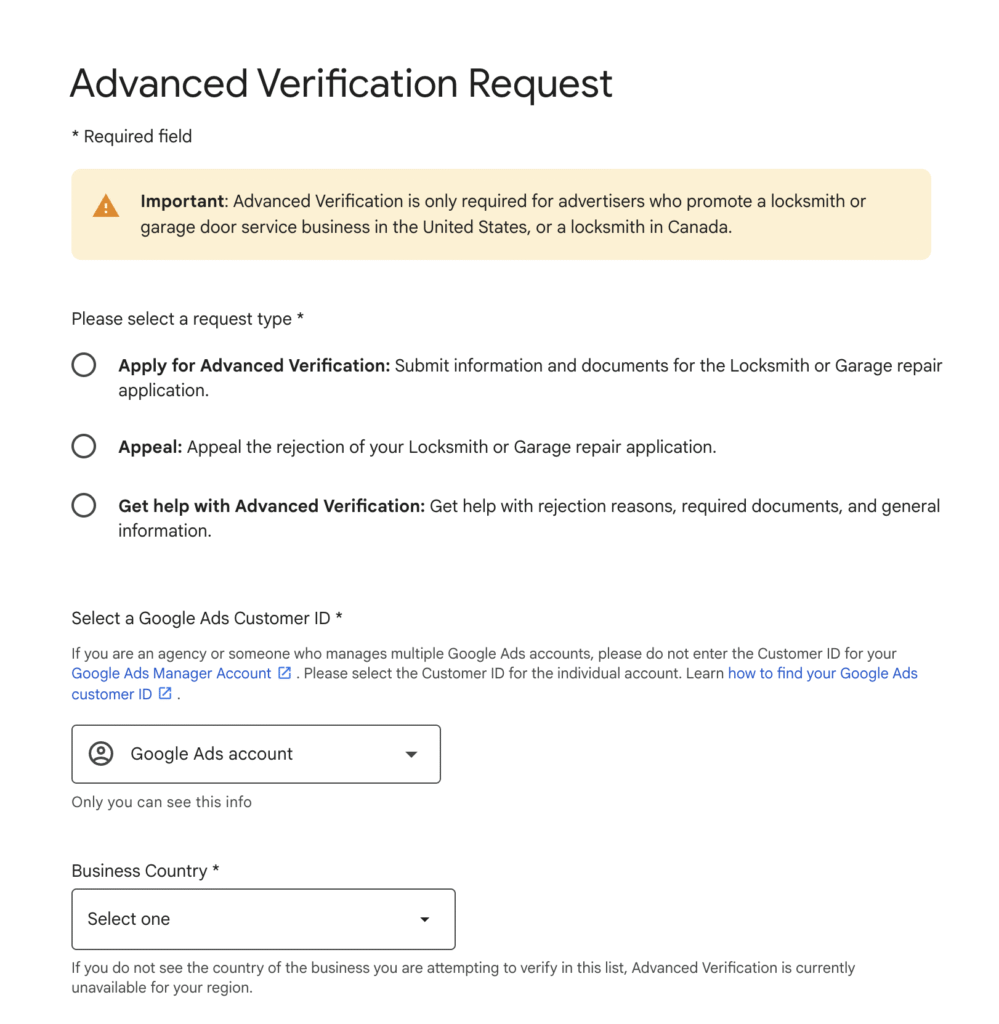Viewport: 999px width, 1024px height.
Task: Expand the Business Country 'Select one' dropdown
Action: [263, 919]
